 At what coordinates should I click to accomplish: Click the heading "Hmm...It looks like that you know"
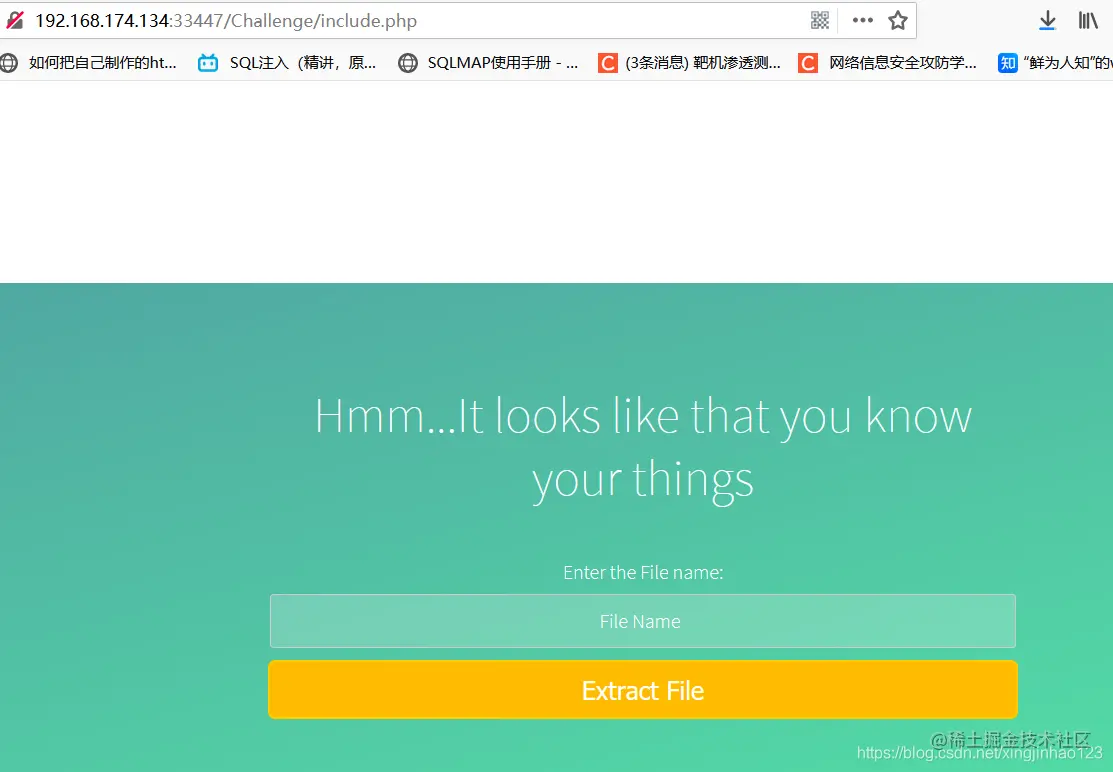coord(643,416)
